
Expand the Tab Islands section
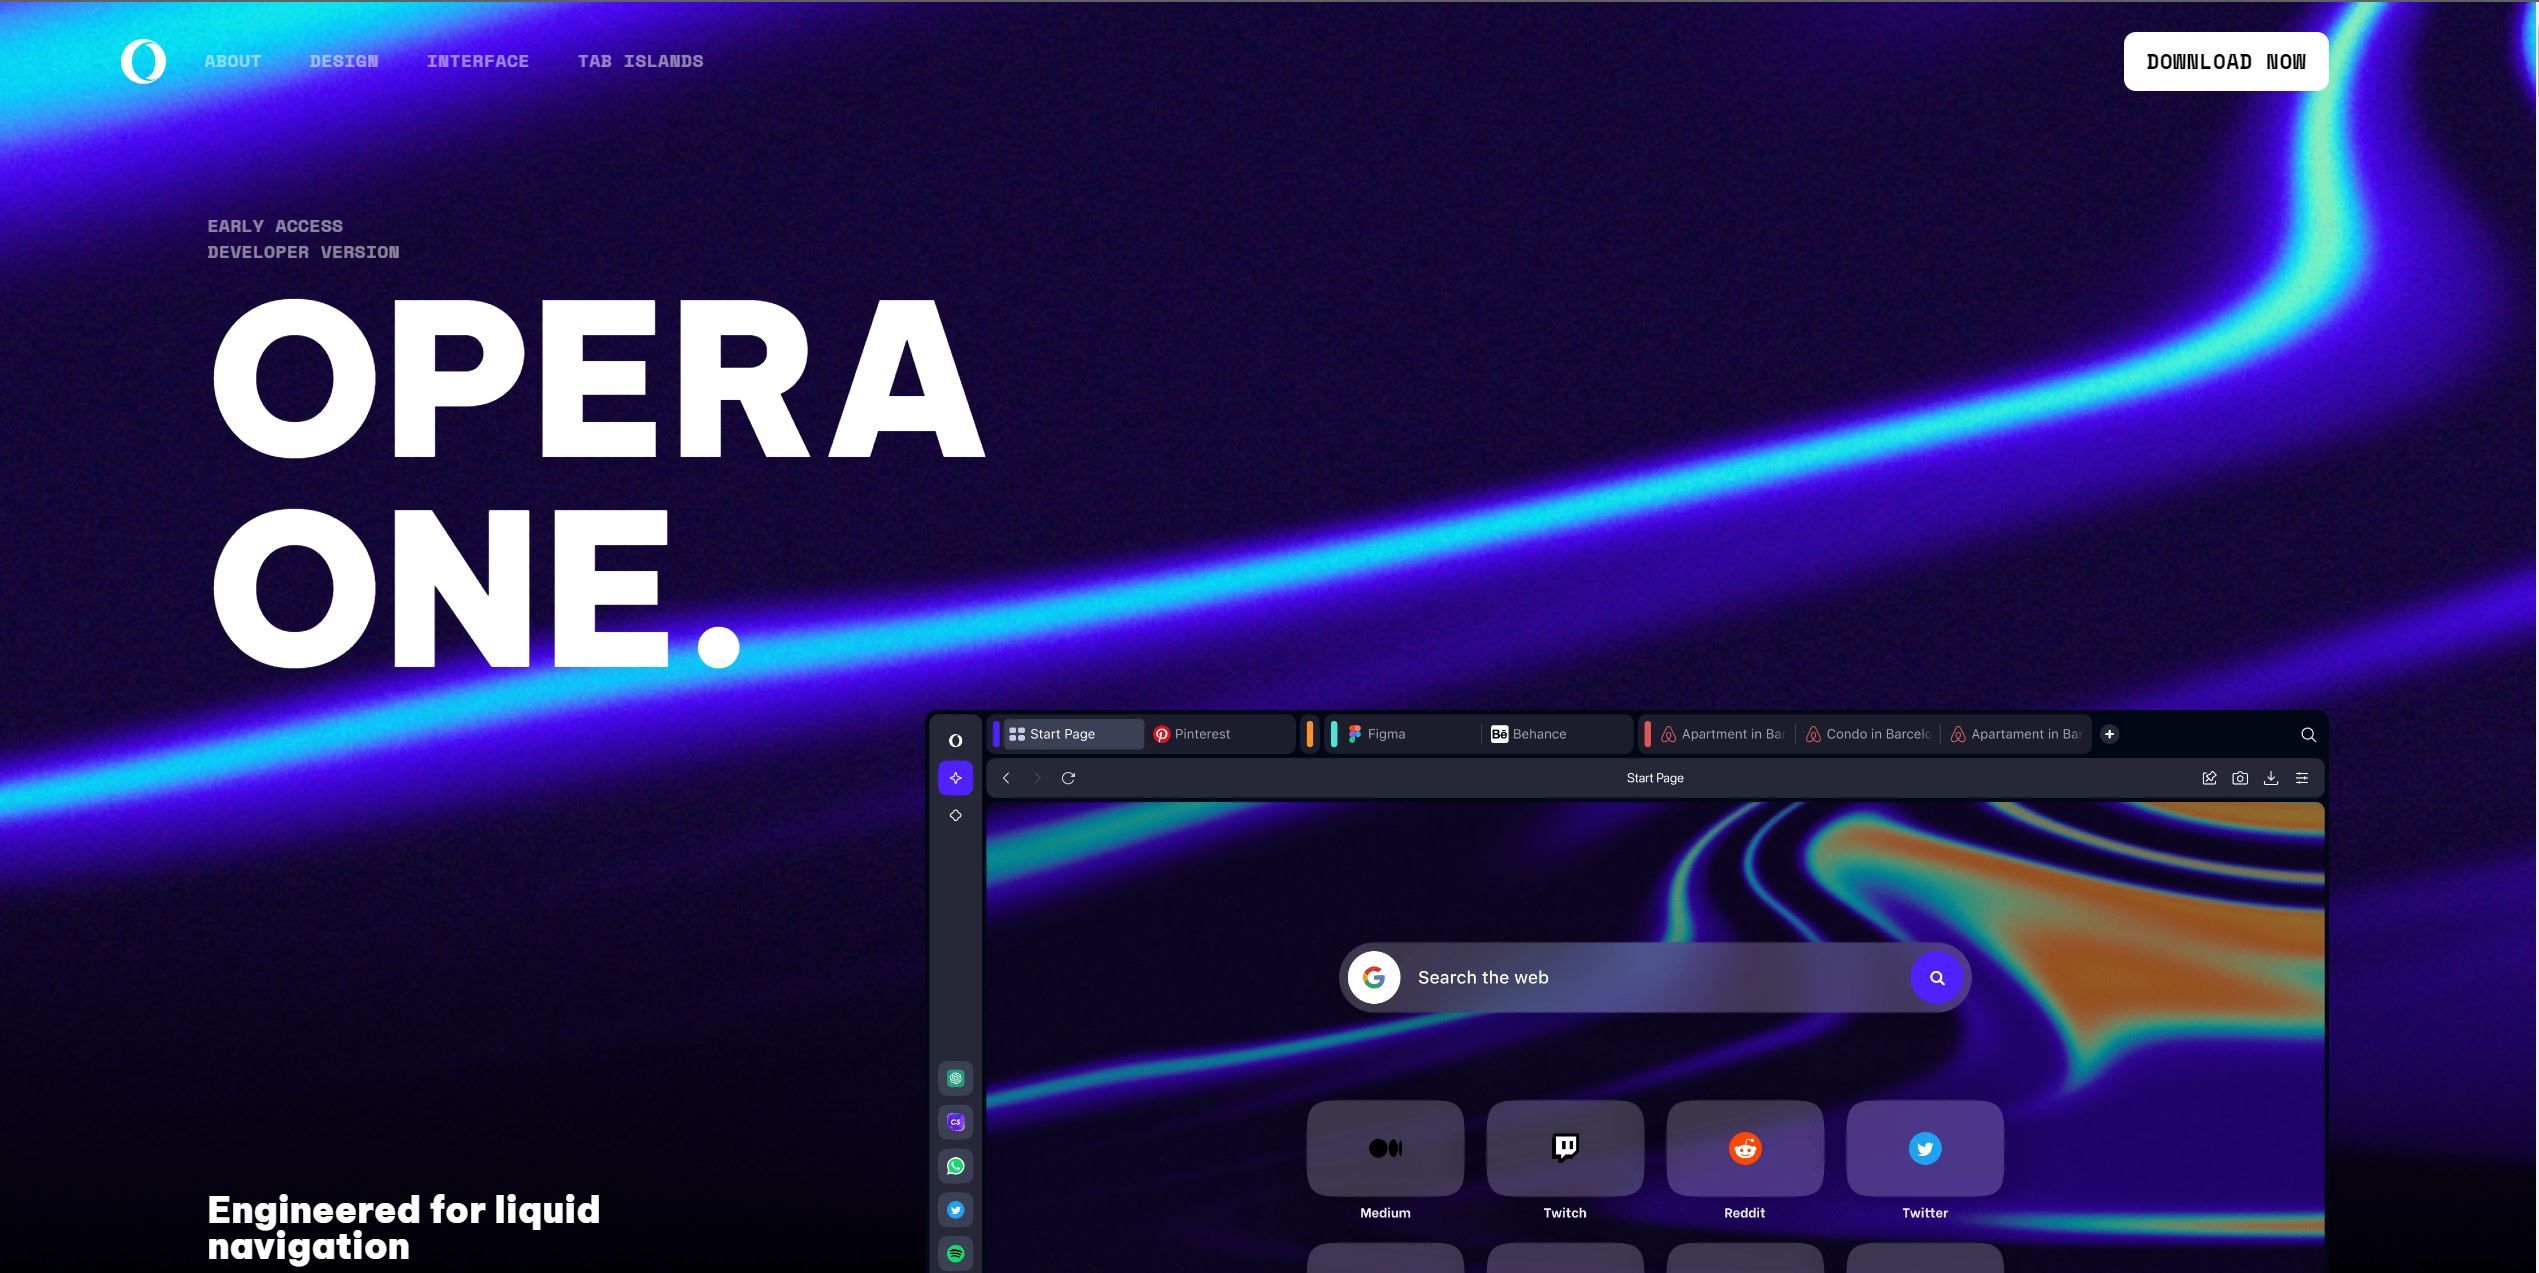(641, 60)
